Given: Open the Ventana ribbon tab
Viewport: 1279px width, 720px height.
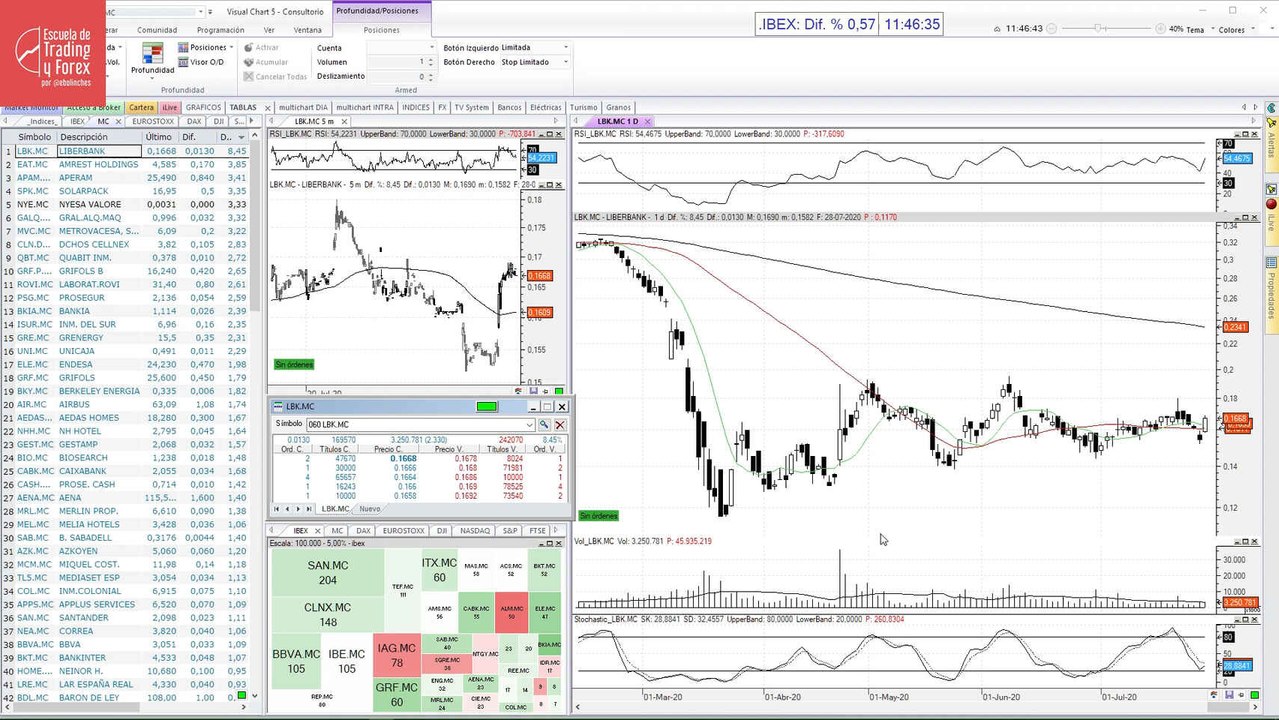Looking at the screenshot, I should [307, 30].
